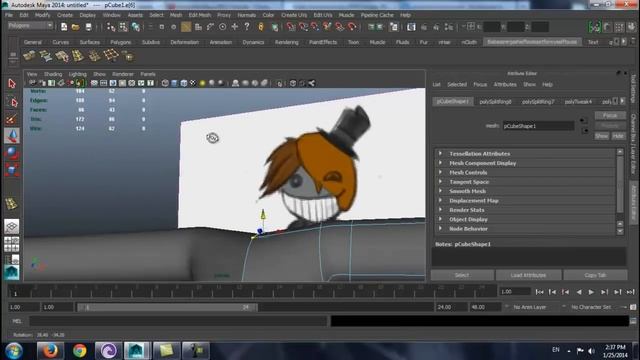
Task: Choose the Paint selection tool
Action: pyautogui.click(x=12, y=119)
